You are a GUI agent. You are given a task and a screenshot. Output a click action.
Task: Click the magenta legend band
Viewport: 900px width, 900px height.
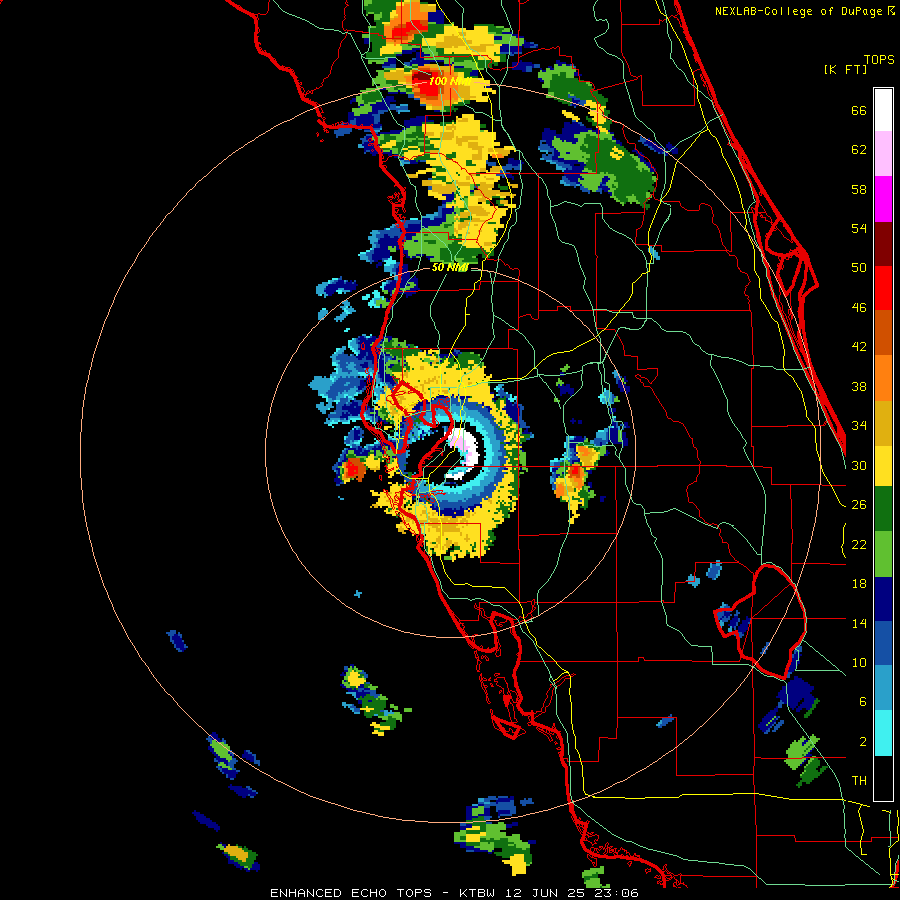point(883,199)
